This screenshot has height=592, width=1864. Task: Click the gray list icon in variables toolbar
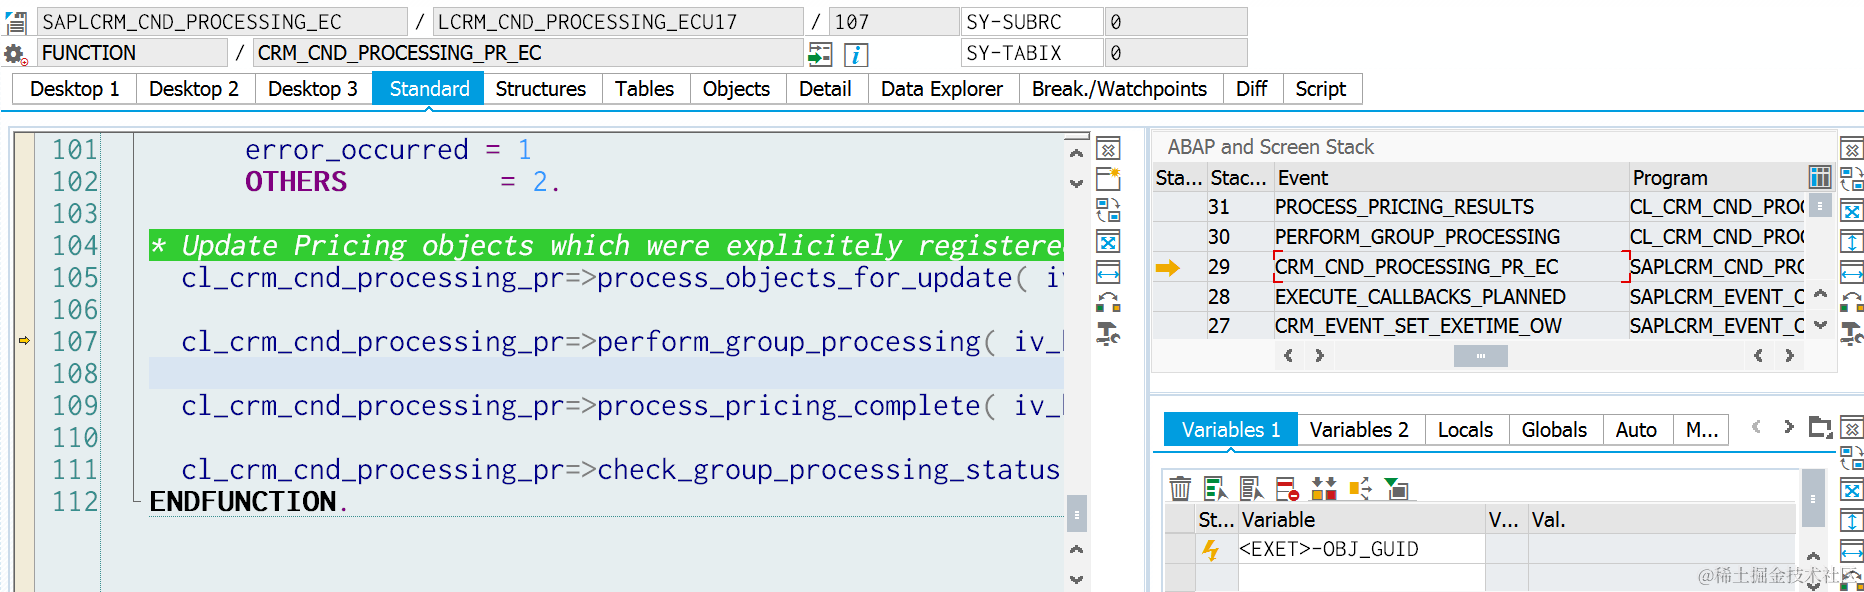[x=1251, y=489]
